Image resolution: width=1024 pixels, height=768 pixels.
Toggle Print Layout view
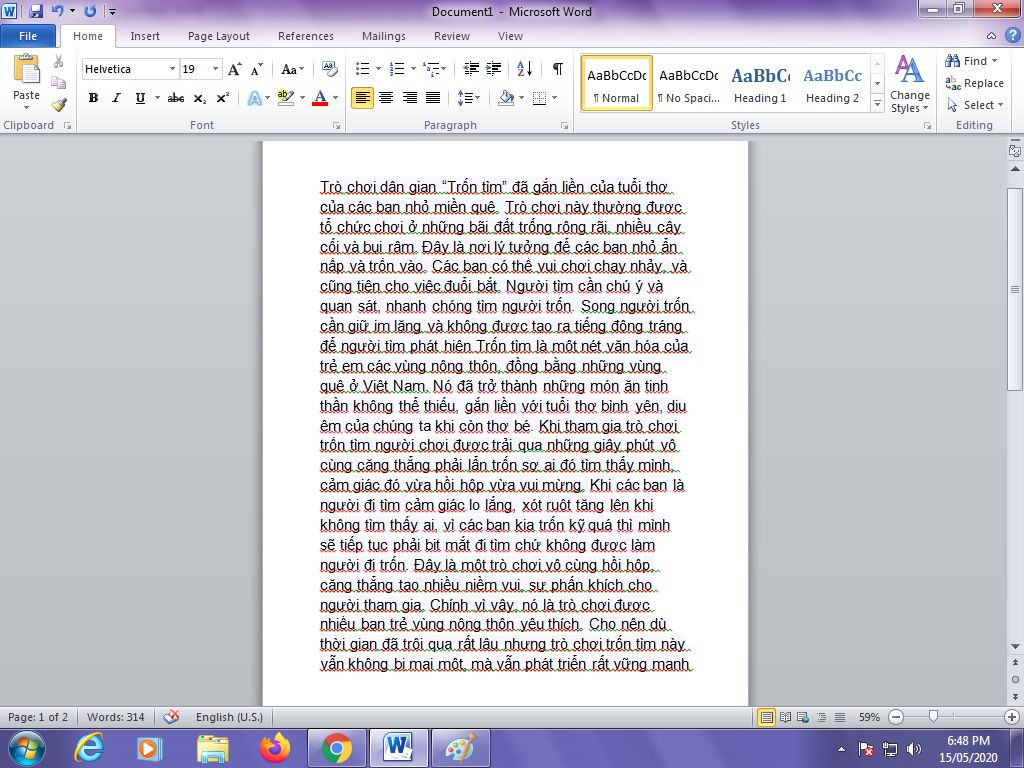(x=766, y=717)
